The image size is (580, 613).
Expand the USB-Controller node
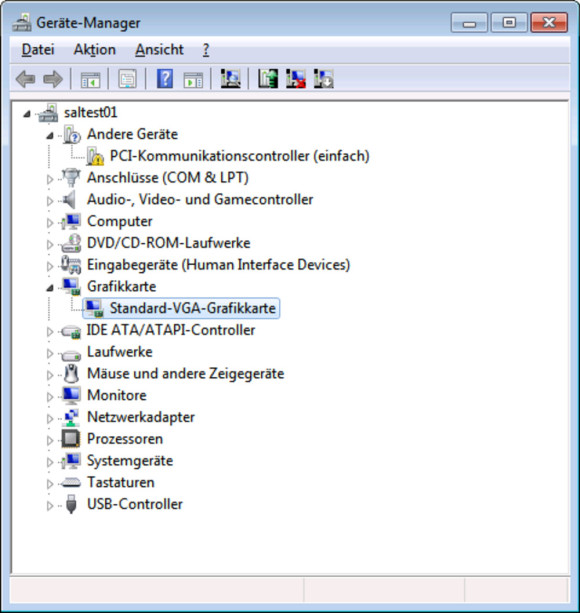[x=50, y=505]
